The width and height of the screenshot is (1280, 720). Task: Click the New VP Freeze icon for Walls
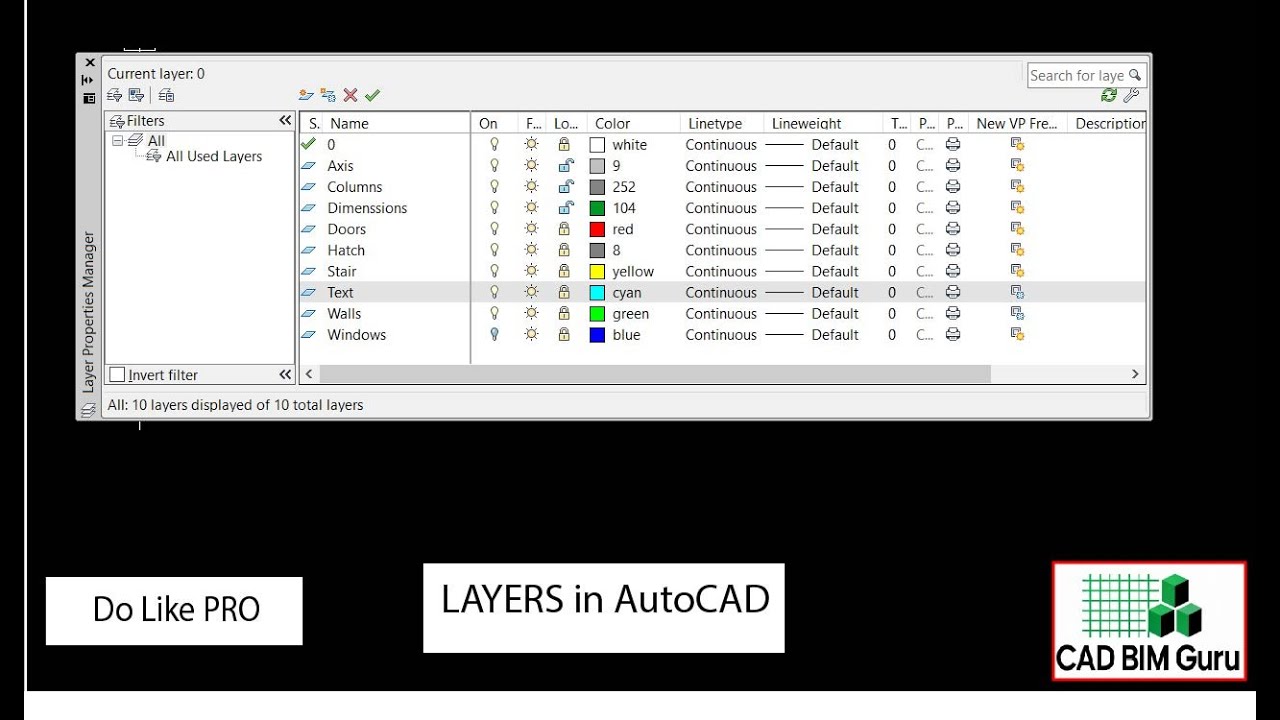[x=1017, y=313]
